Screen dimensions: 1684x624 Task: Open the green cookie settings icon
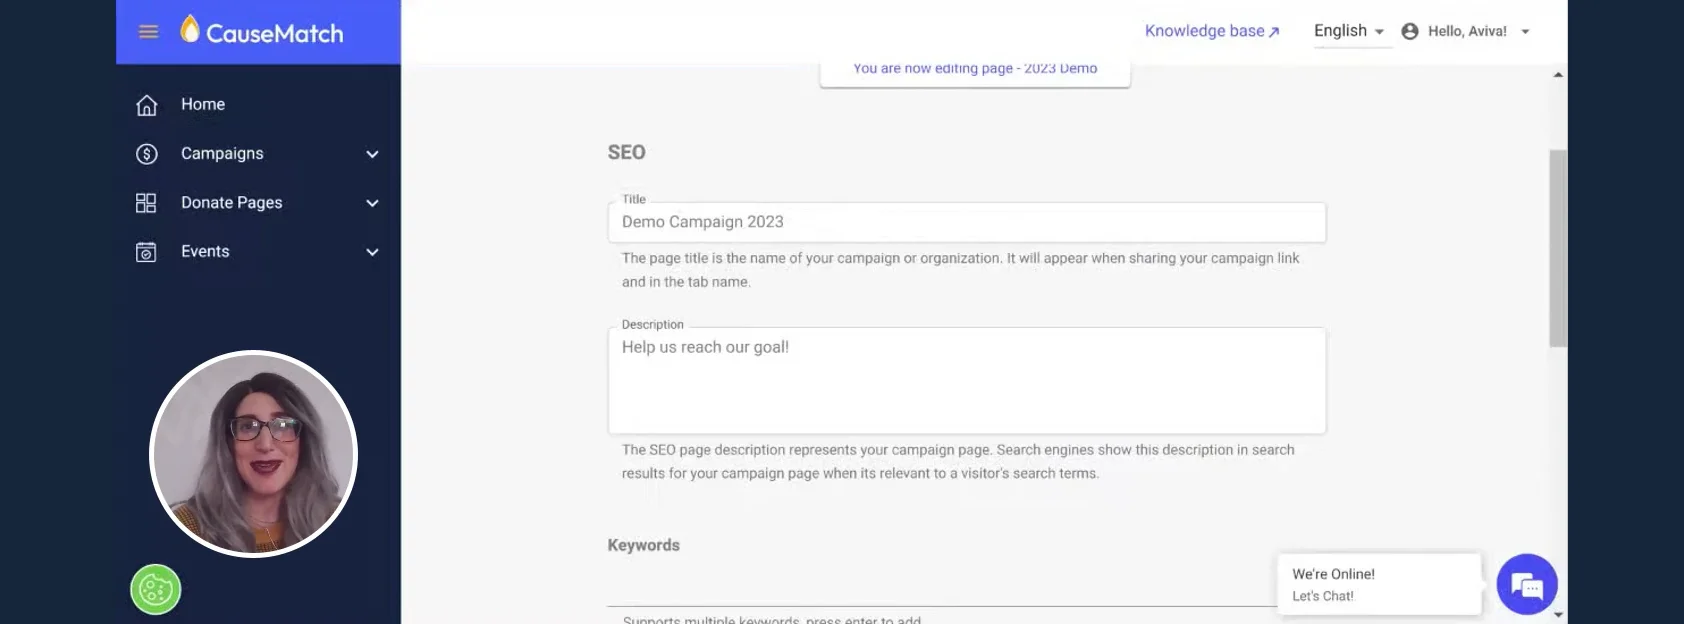coord(156,590)
